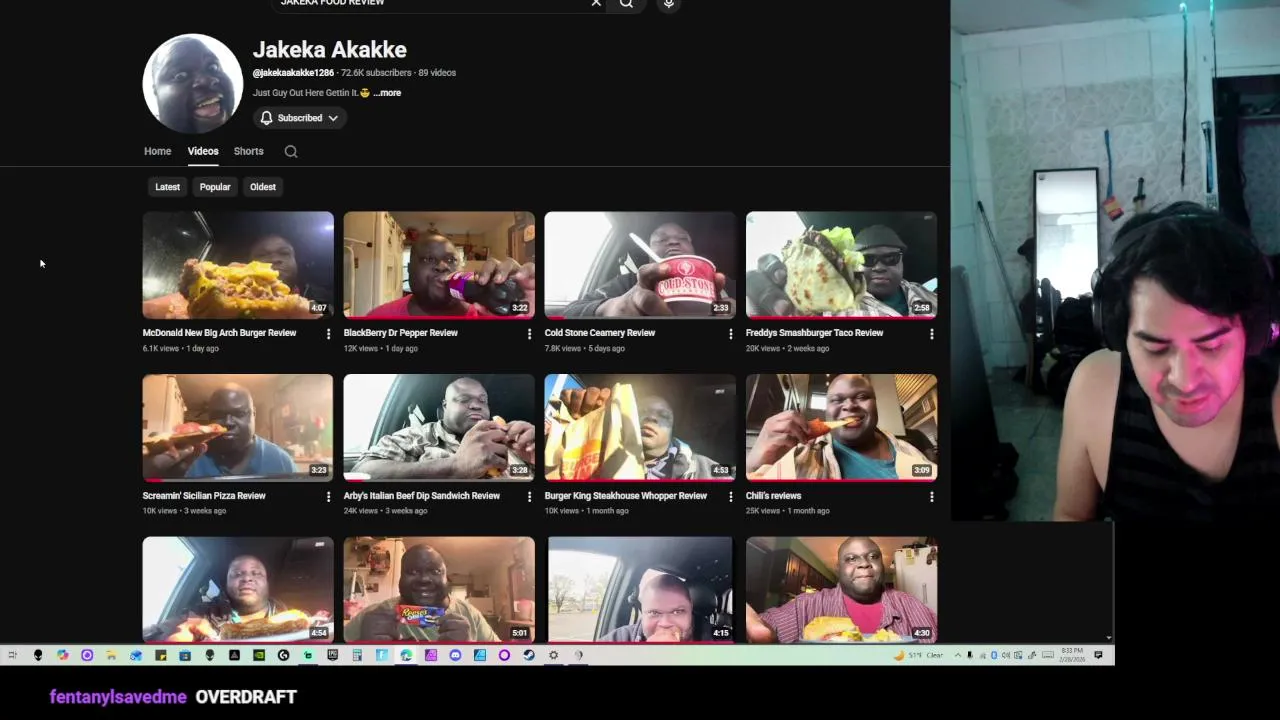This screenshot has height=720, width=1280.
Task: Click the BlackBerry Dr Pepper video thumbnail
Action: pos(439,265)
